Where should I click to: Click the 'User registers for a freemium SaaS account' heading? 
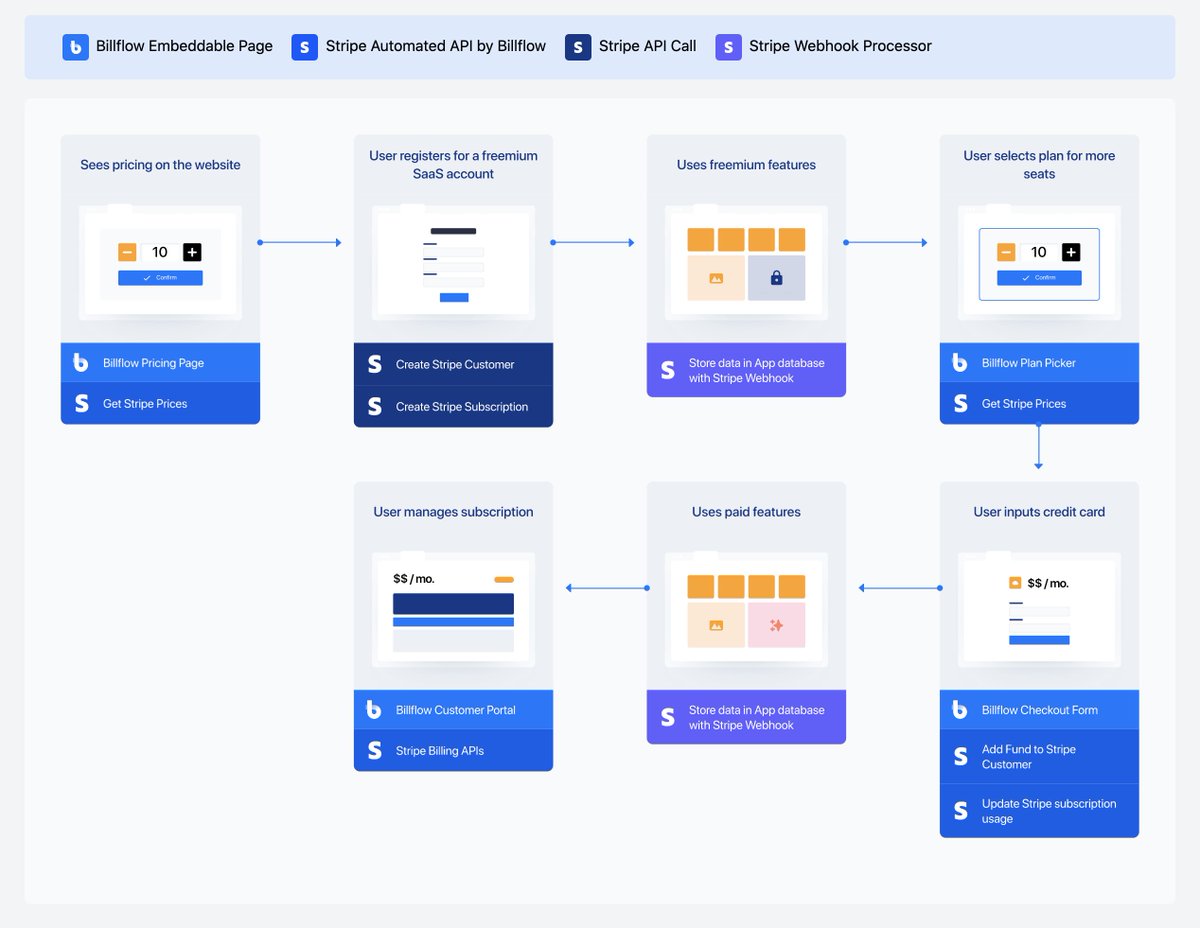[x=453, y=165]
